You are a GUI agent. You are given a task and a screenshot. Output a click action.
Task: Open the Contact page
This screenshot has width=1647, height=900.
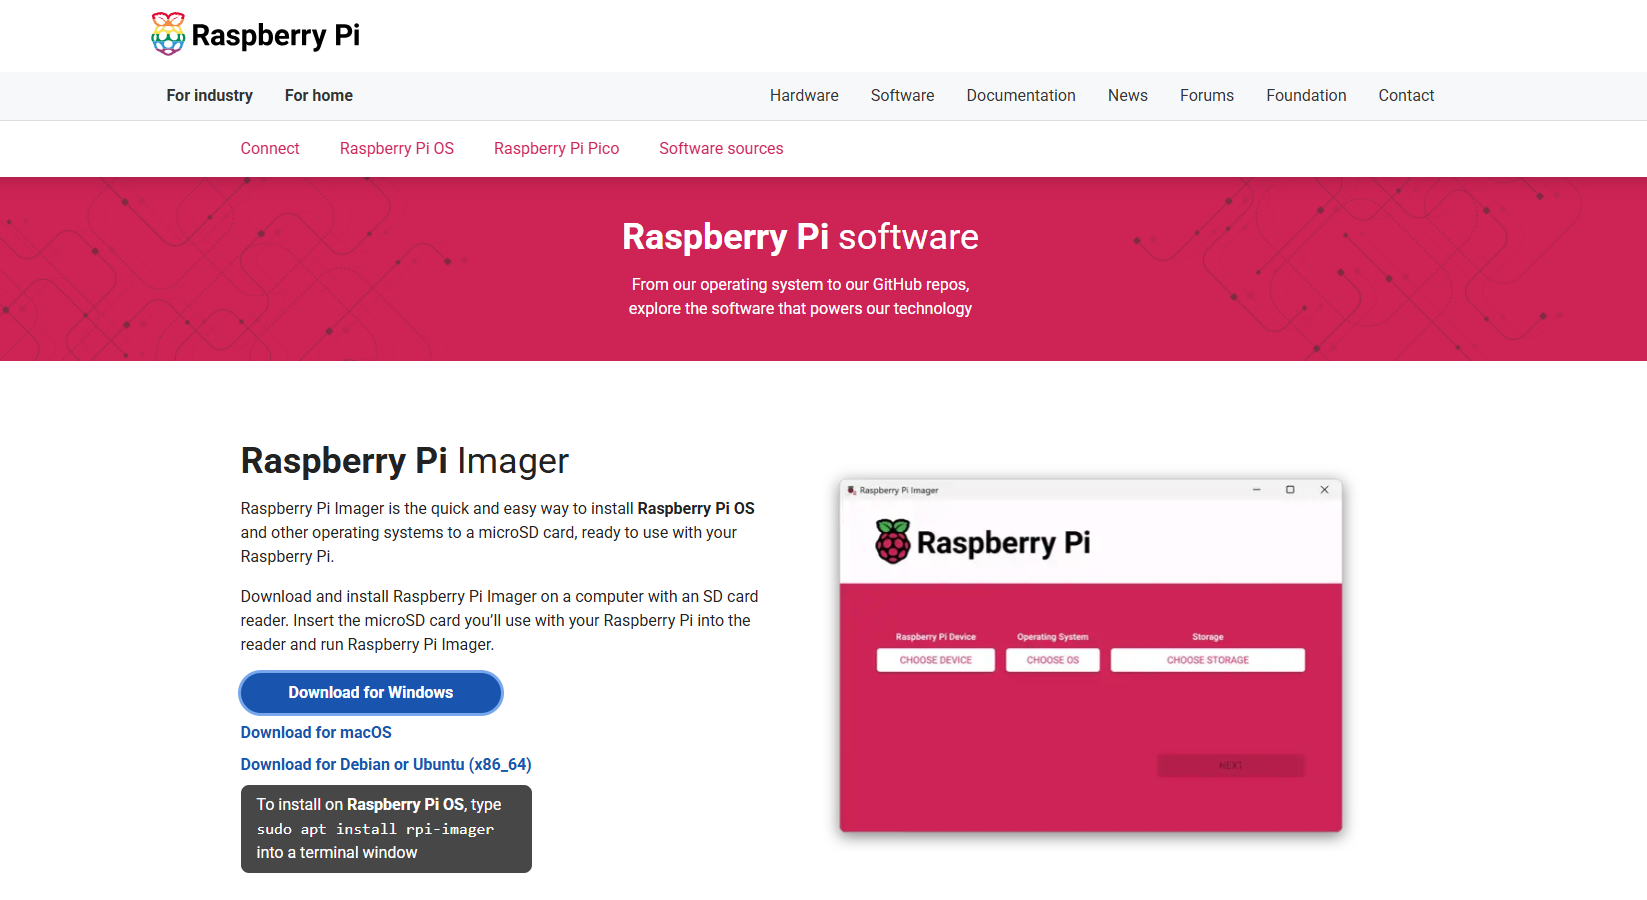[x=1406, y=95]
